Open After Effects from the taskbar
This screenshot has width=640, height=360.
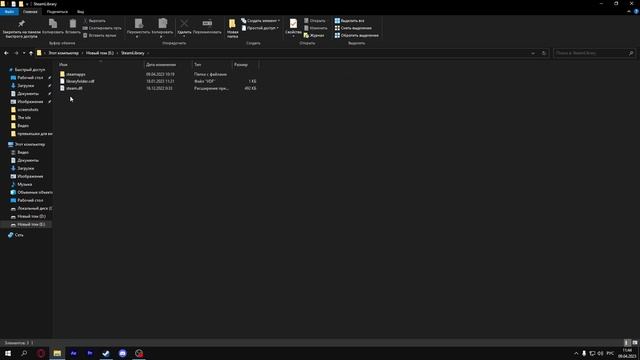73,353
